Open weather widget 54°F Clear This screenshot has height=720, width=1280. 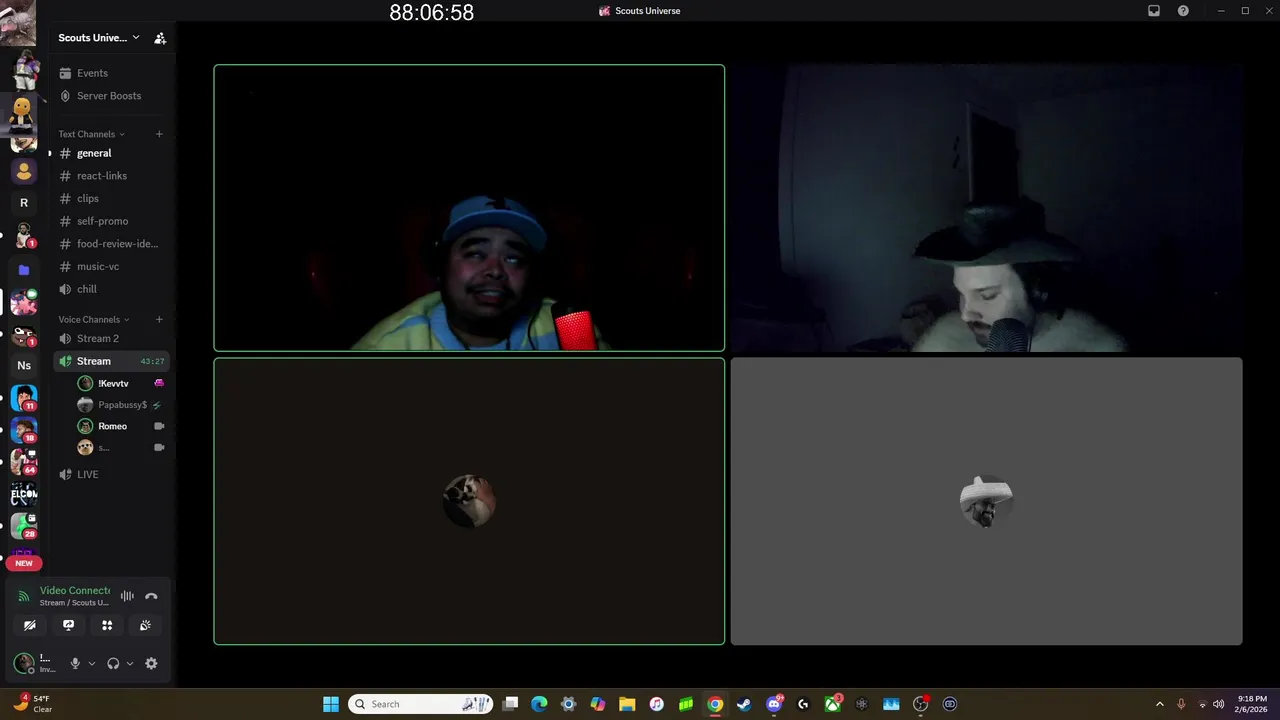coord(31,704)
